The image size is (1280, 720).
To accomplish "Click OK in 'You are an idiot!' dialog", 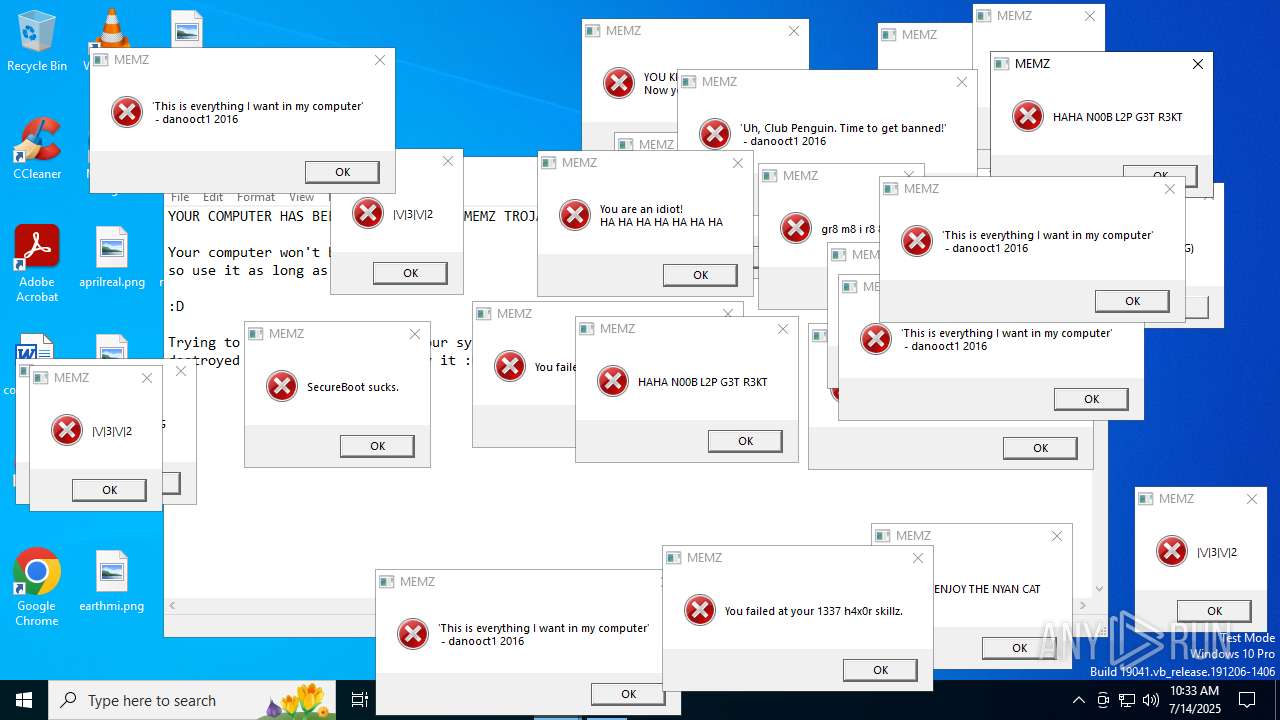I will click(x=700, y=275).
